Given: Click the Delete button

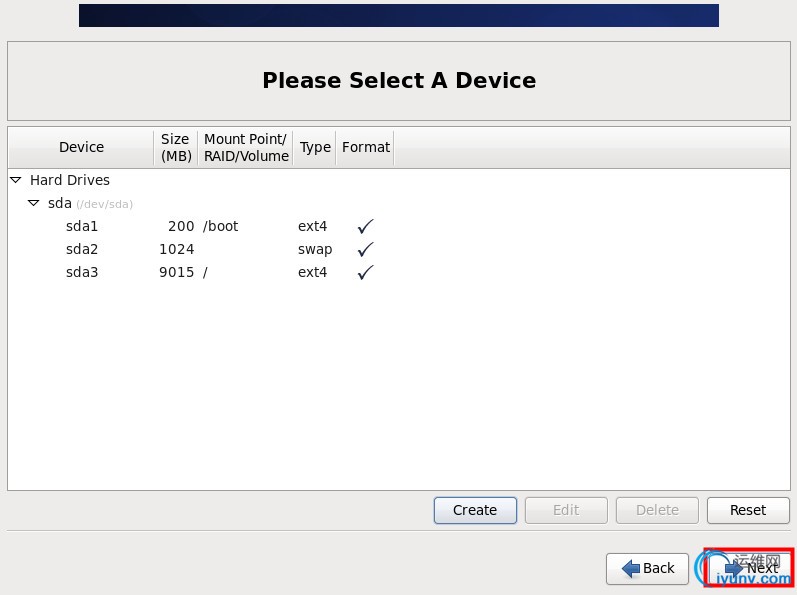Looking at the screenshot, I should pos(657,510).
